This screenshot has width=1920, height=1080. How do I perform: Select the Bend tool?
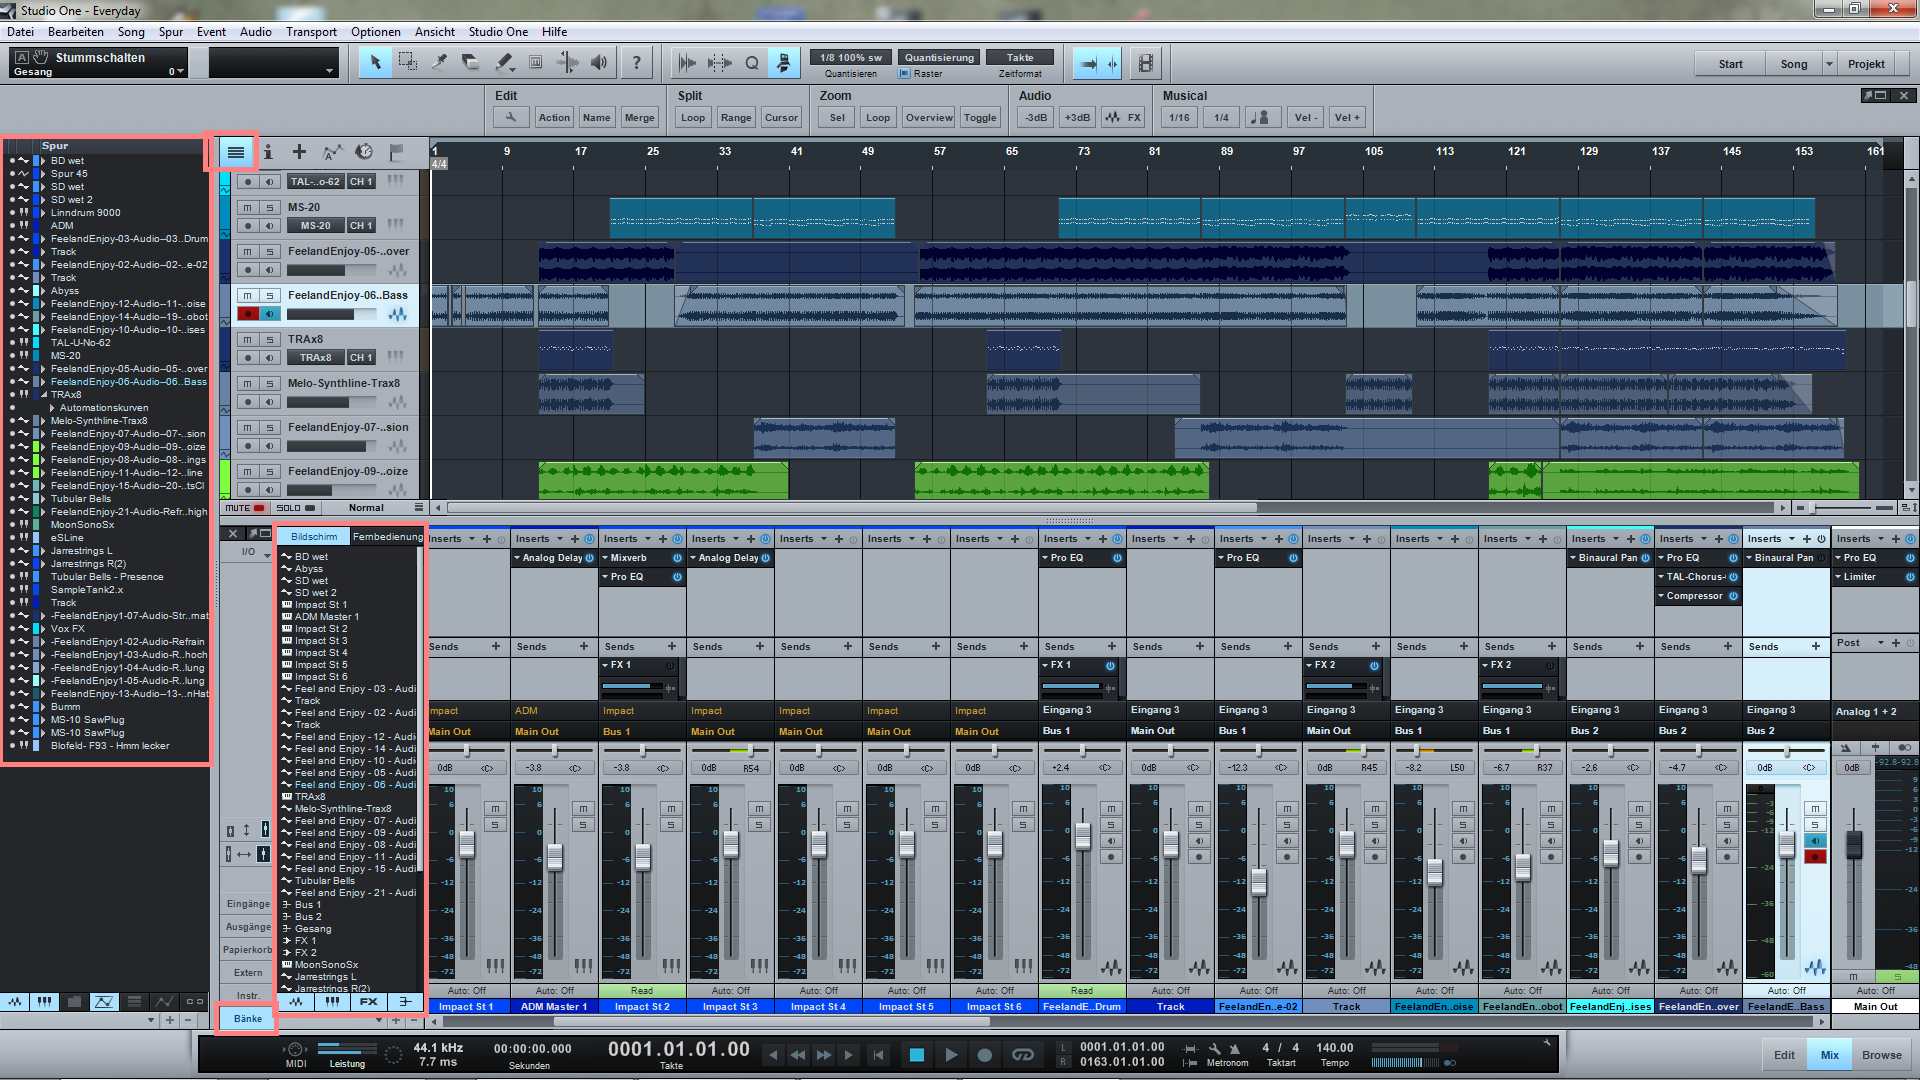click(568, 63)
